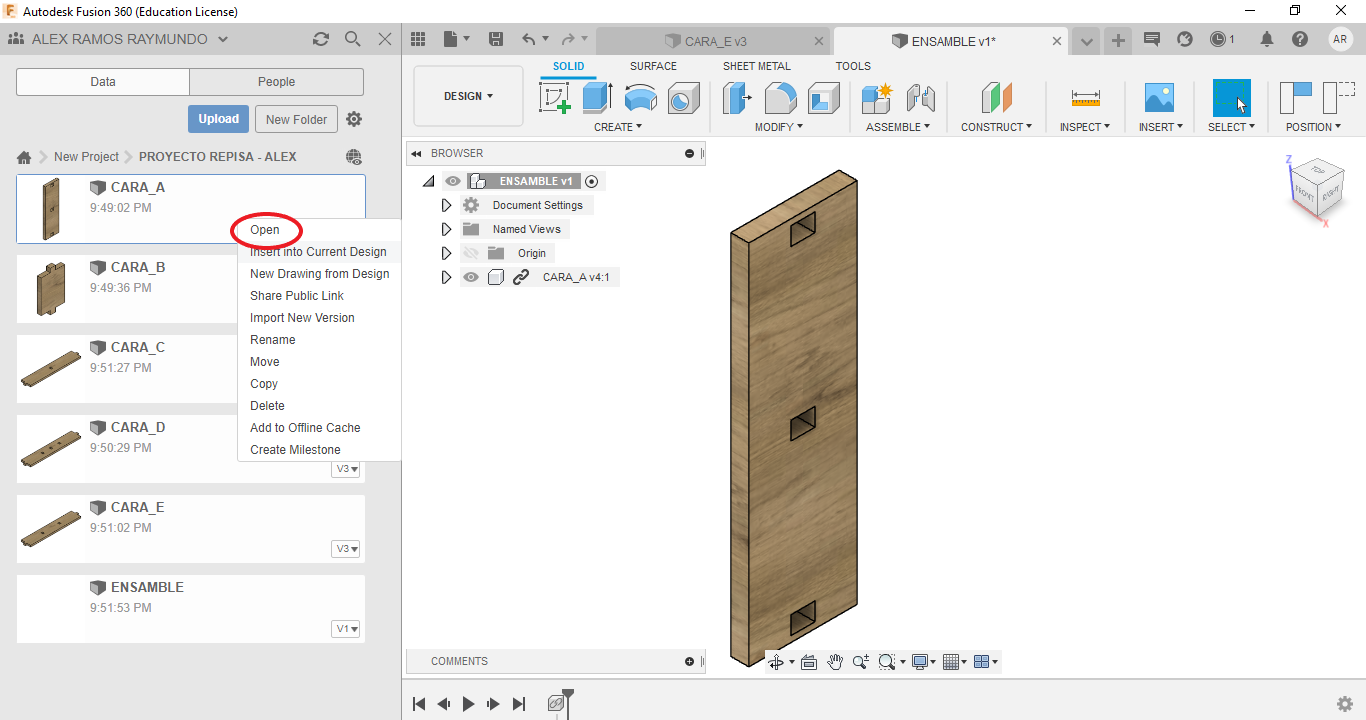This screenshot has width=1366, height=720.
Task: Open the CARA_E version V3 dropdown
Action: click(346, 549)
